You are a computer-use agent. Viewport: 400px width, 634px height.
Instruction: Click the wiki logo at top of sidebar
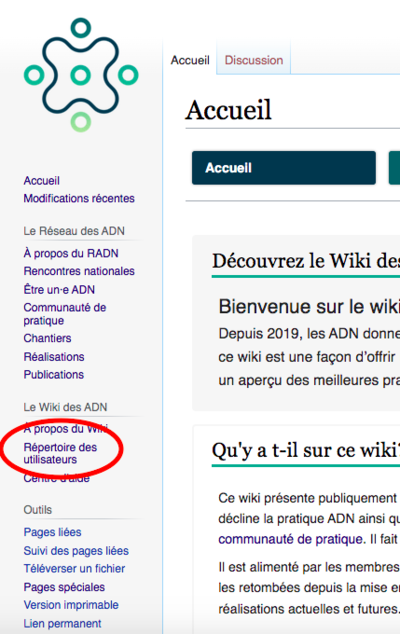81,75
